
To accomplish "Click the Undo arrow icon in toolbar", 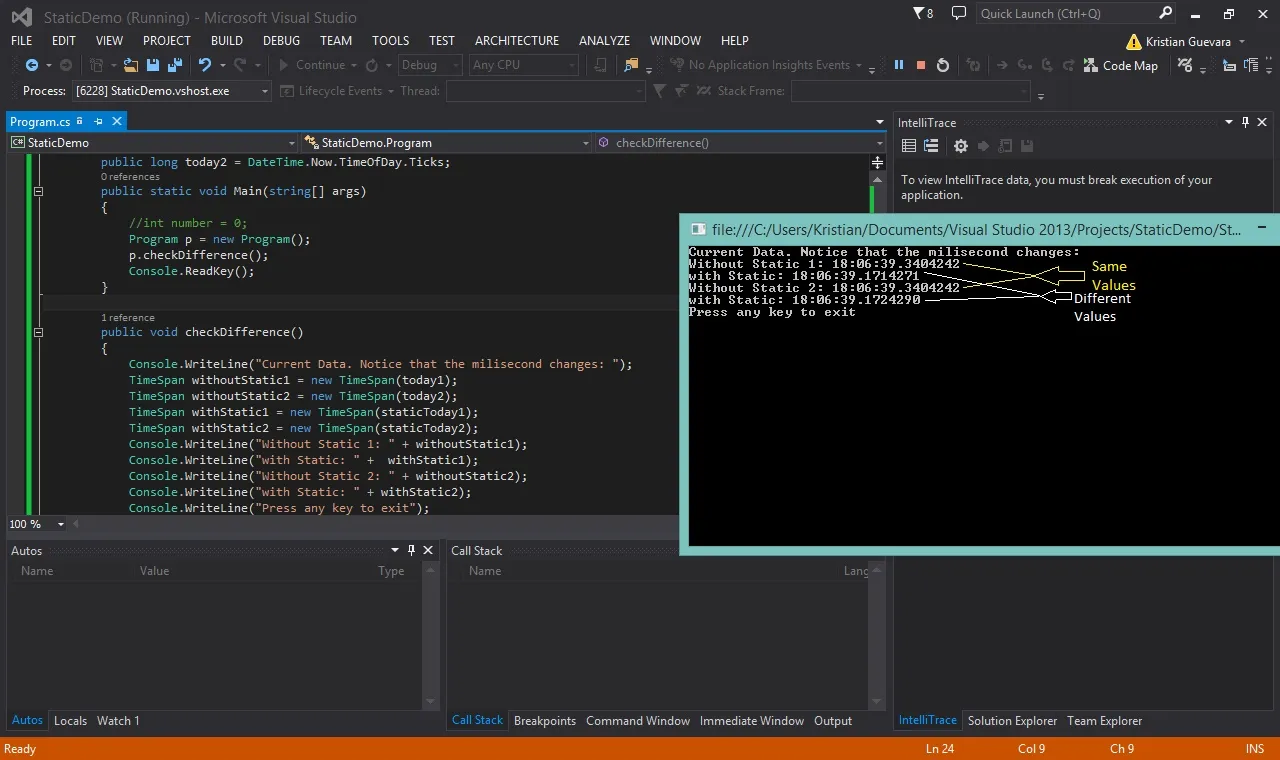I will [204, 65].
